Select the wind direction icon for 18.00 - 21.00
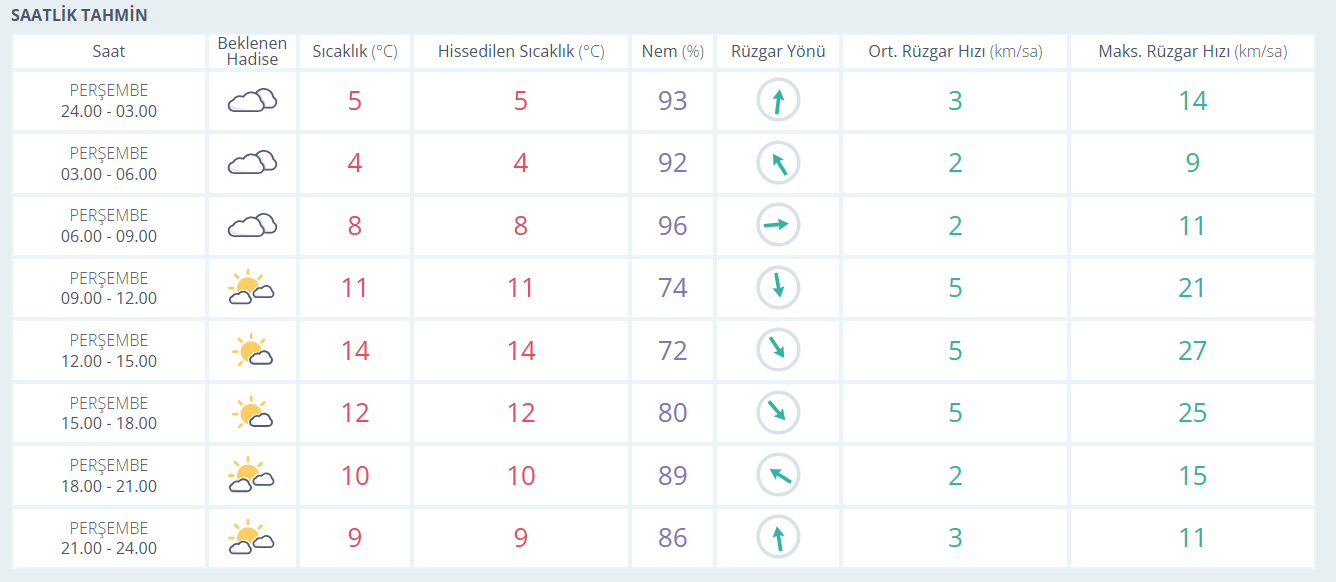The image size is (1336, 582). pyautogui.click(x=778, y=475)
